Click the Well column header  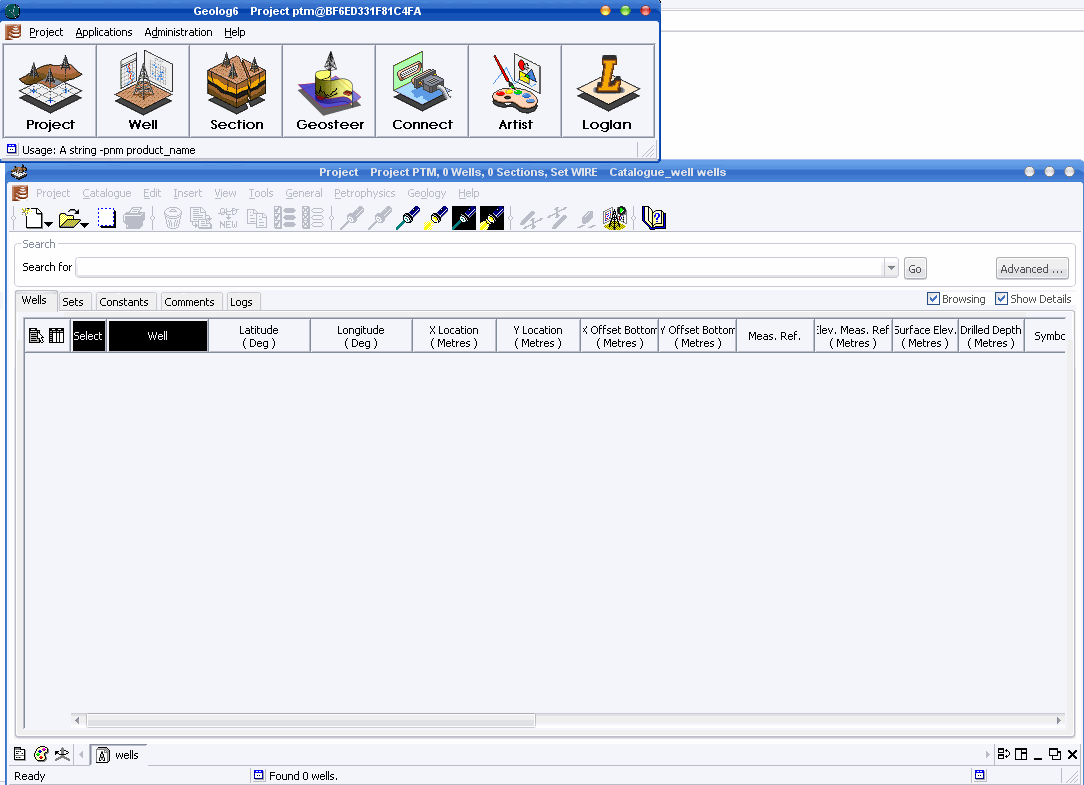pos(158,336)
